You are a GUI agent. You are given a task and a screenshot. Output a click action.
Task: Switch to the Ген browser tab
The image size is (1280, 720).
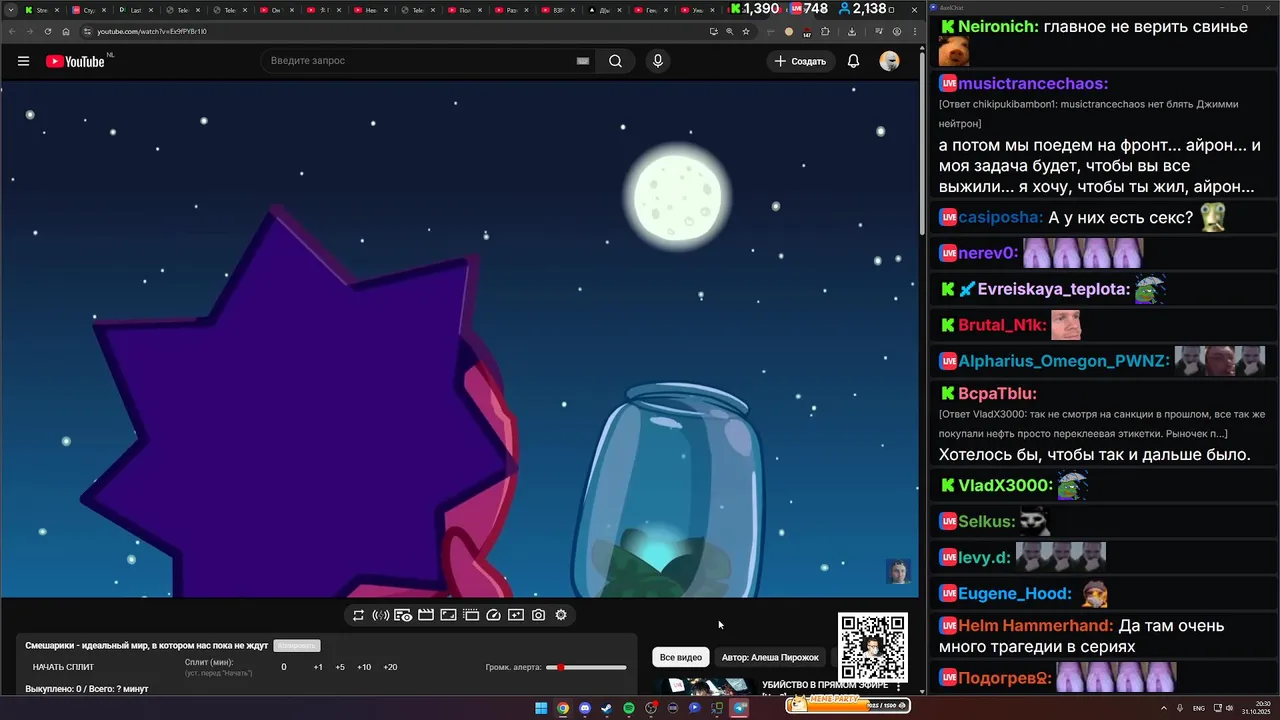point(649,10)
